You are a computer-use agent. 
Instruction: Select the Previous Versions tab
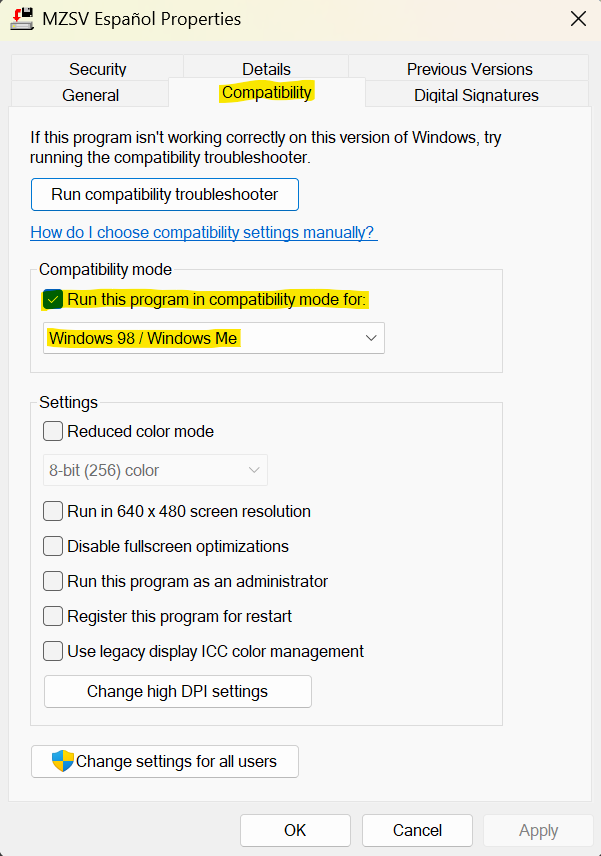(x=469, y=69)
